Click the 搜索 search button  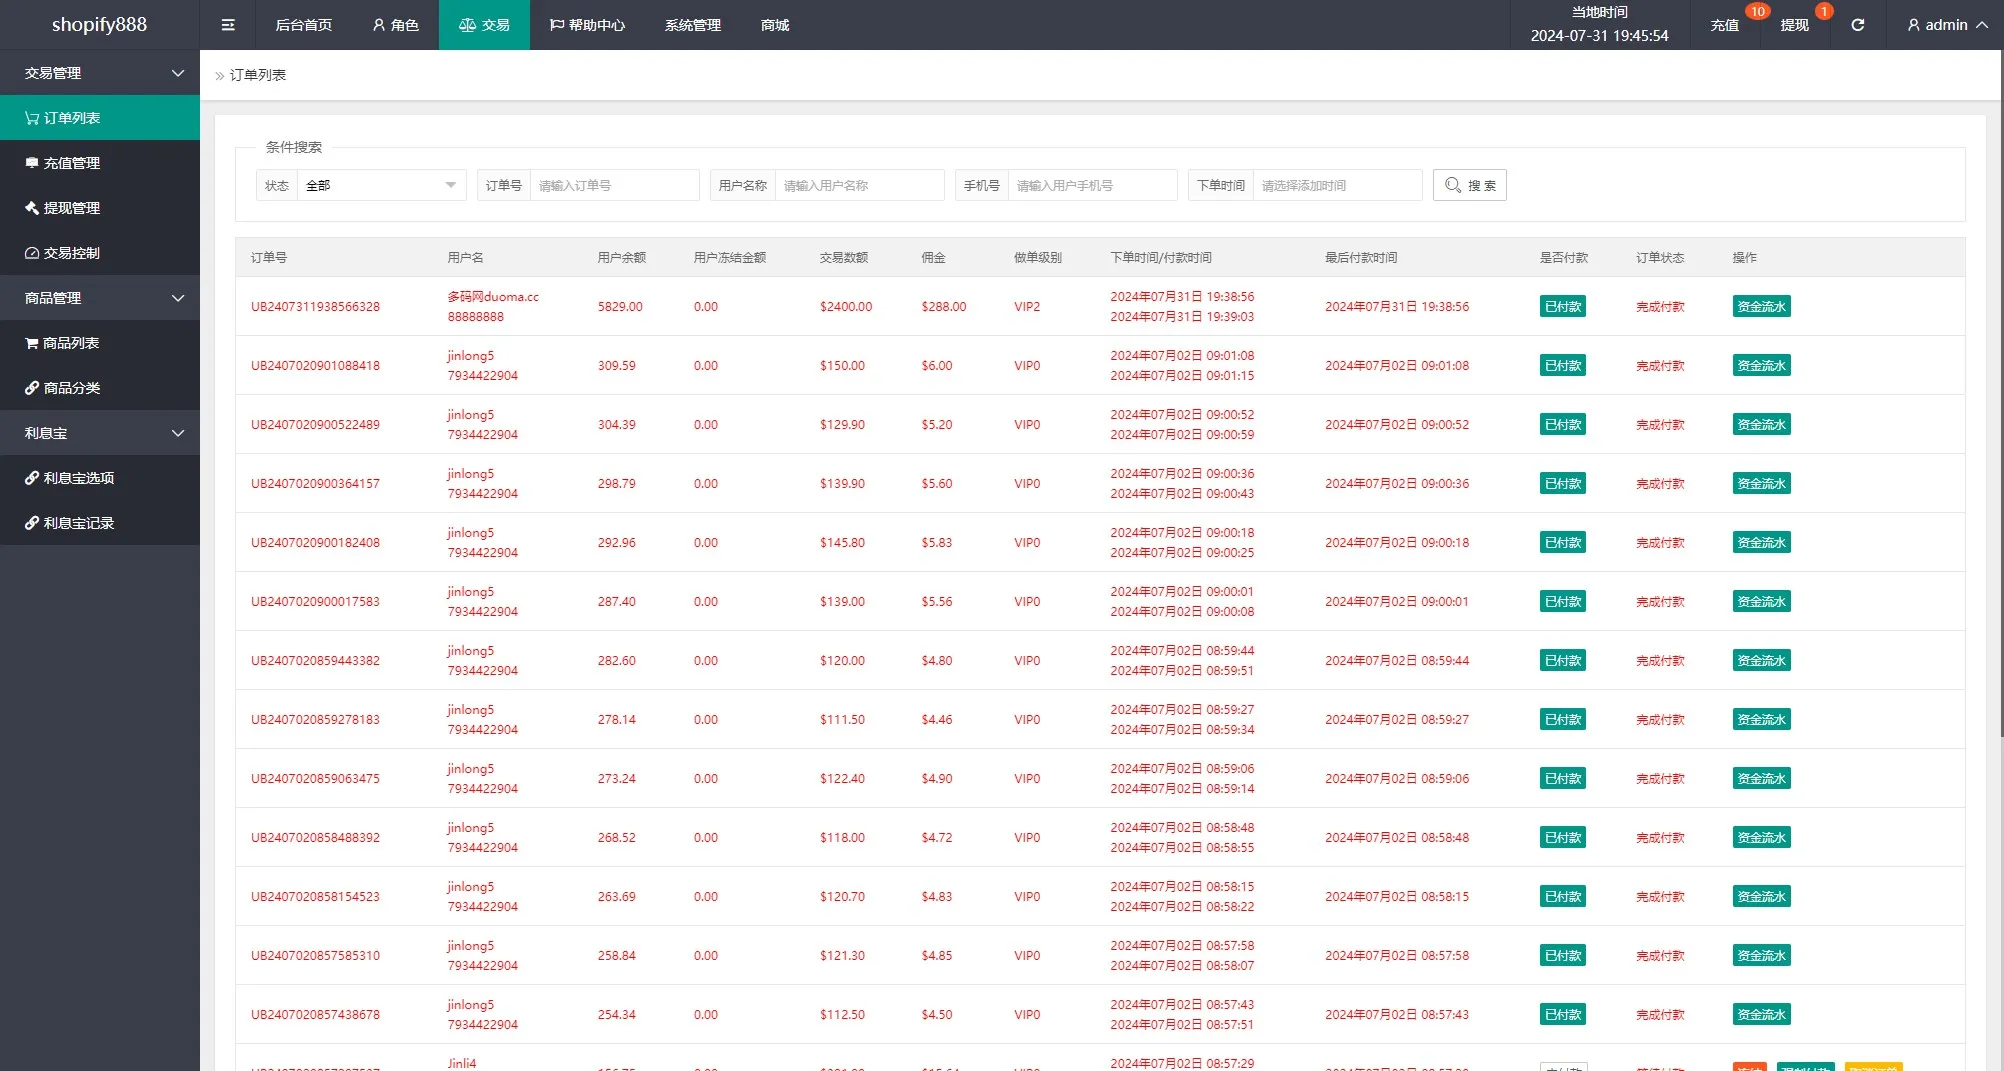(1470, 185)
